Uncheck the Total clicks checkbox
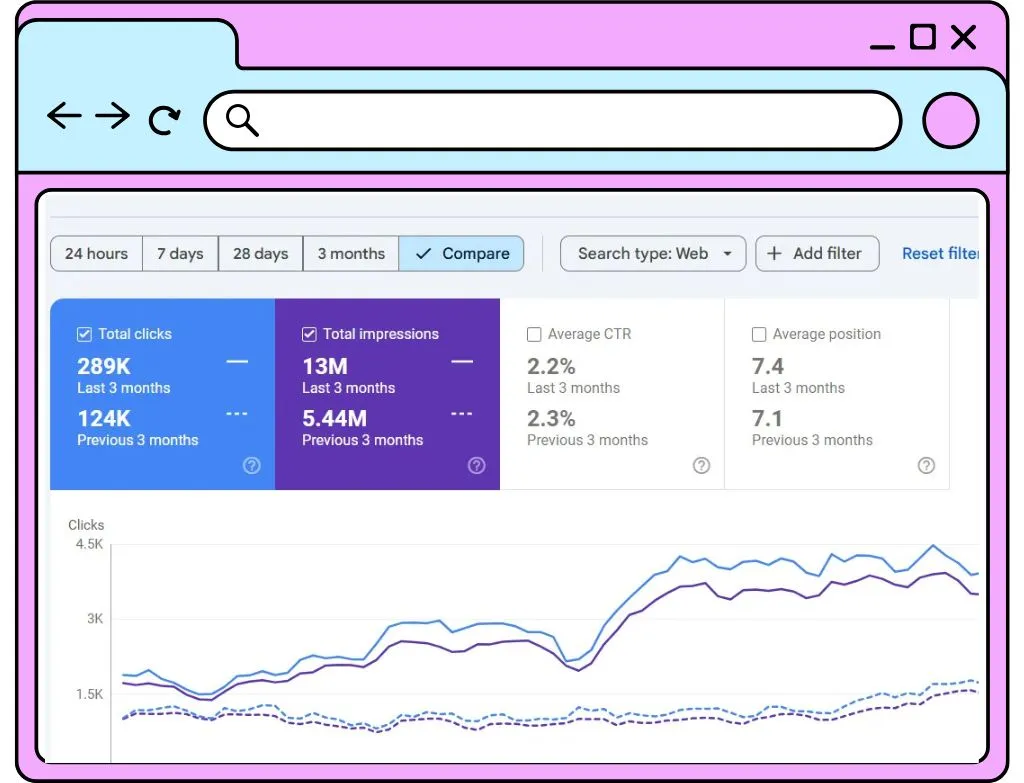Viewport: 1024px width, 783px height. [84, 334]
